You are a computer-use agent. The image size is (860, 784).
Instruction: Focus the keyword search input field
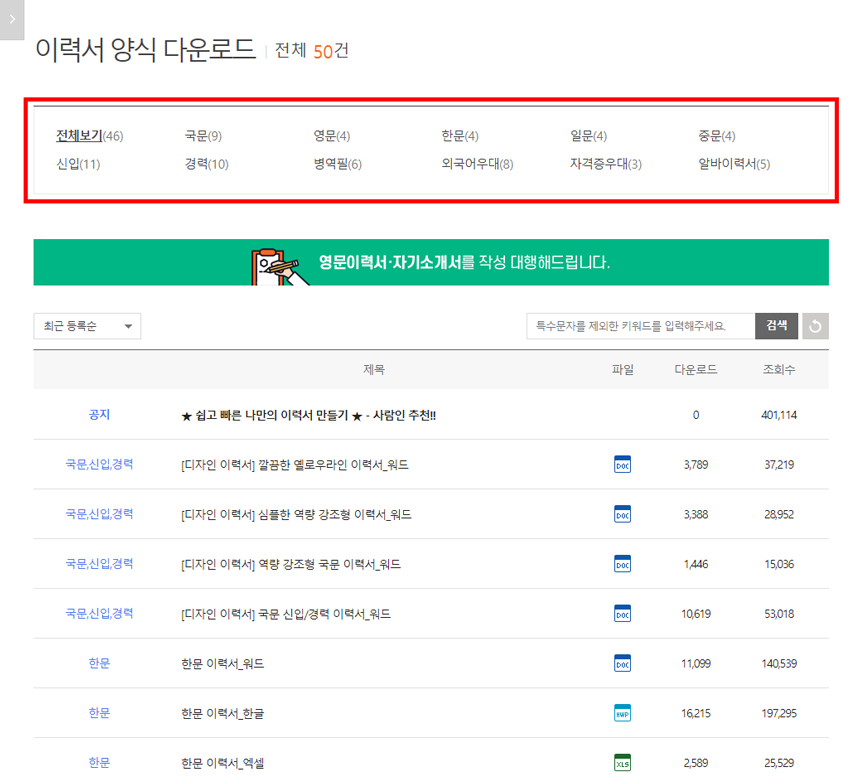[641, 326]
